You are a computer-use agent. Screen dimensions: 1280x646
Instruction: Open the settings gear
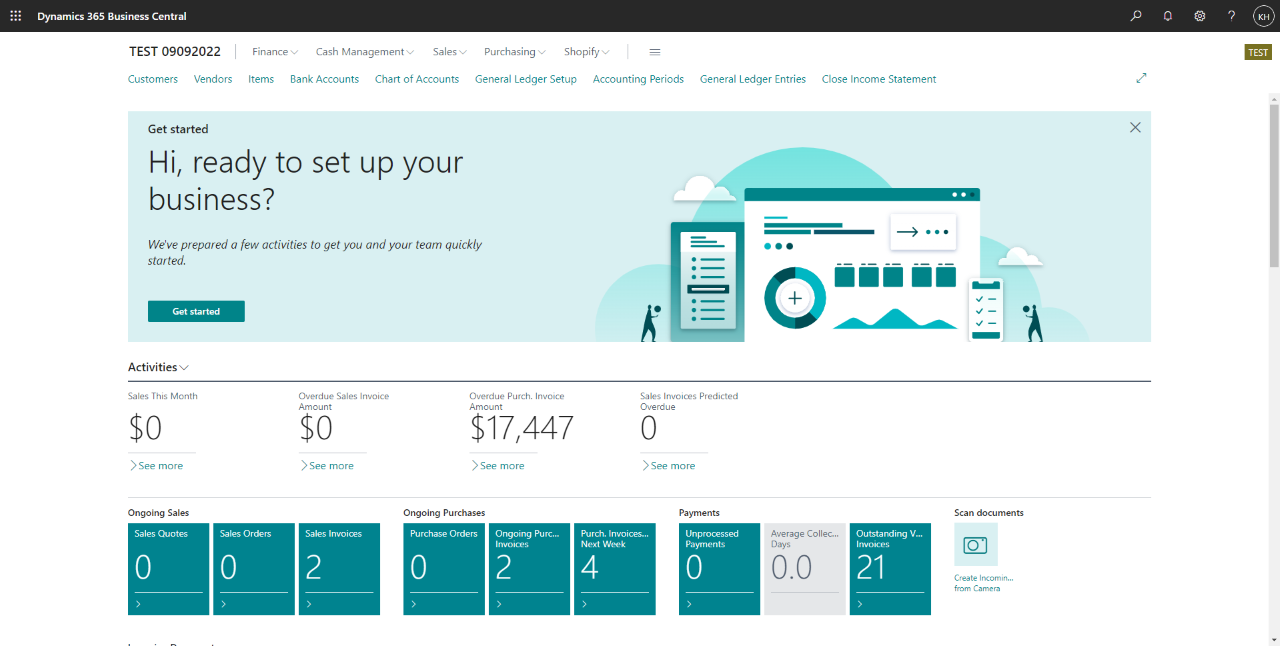click(1200, 16)
